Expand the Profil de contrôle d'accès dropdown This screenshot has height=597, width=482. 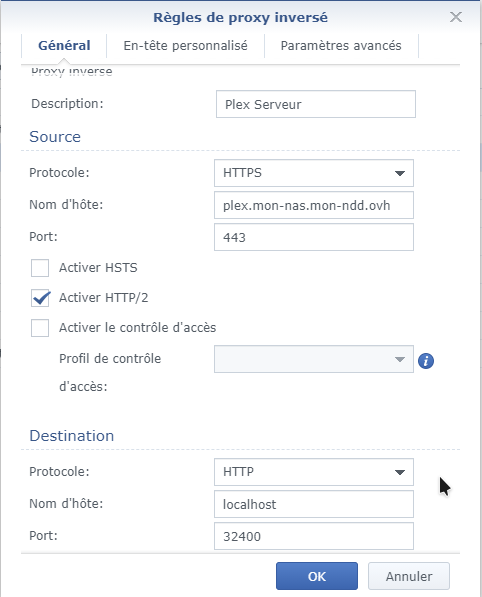tap(314, 359)
